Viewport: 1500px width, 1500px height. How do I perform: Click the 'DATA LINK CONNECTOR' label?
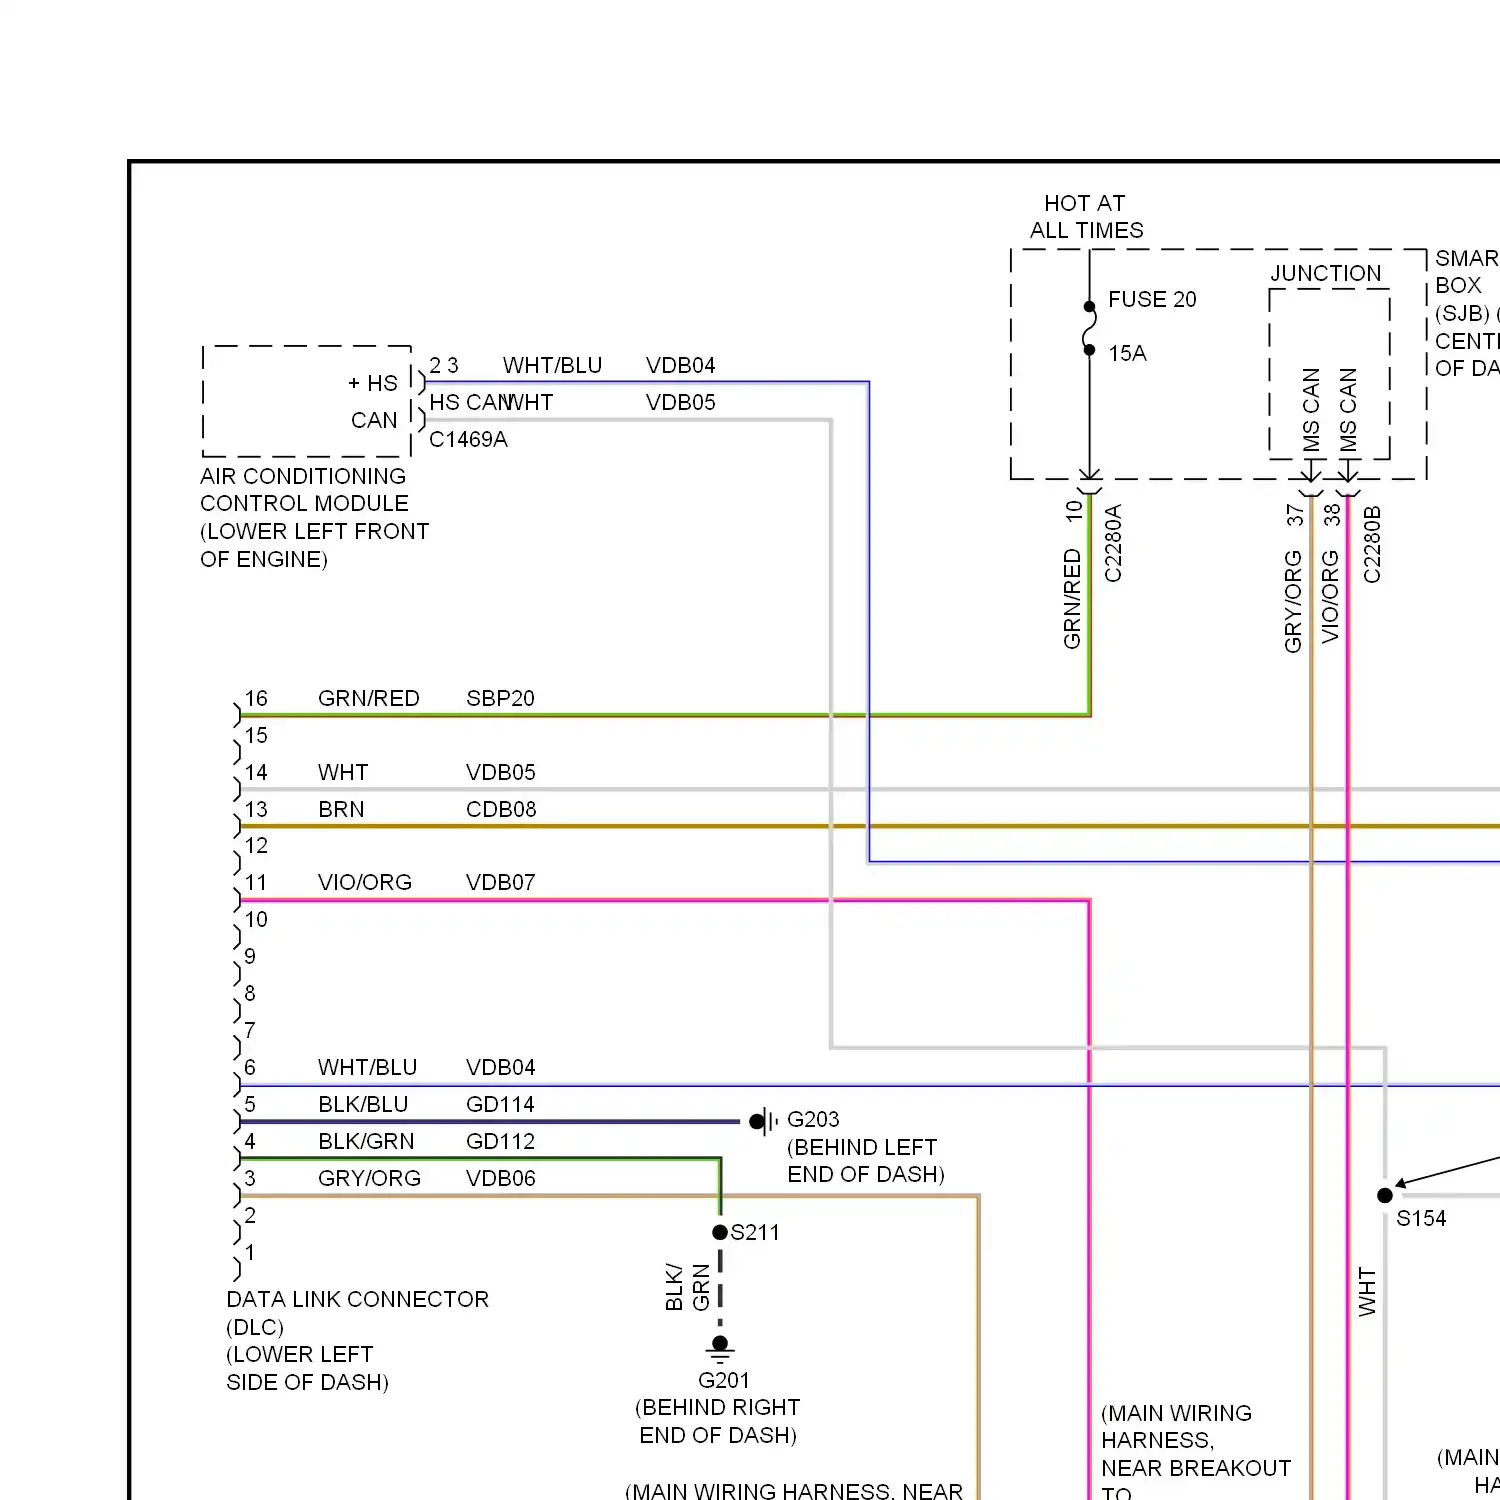click(358, 1299)
